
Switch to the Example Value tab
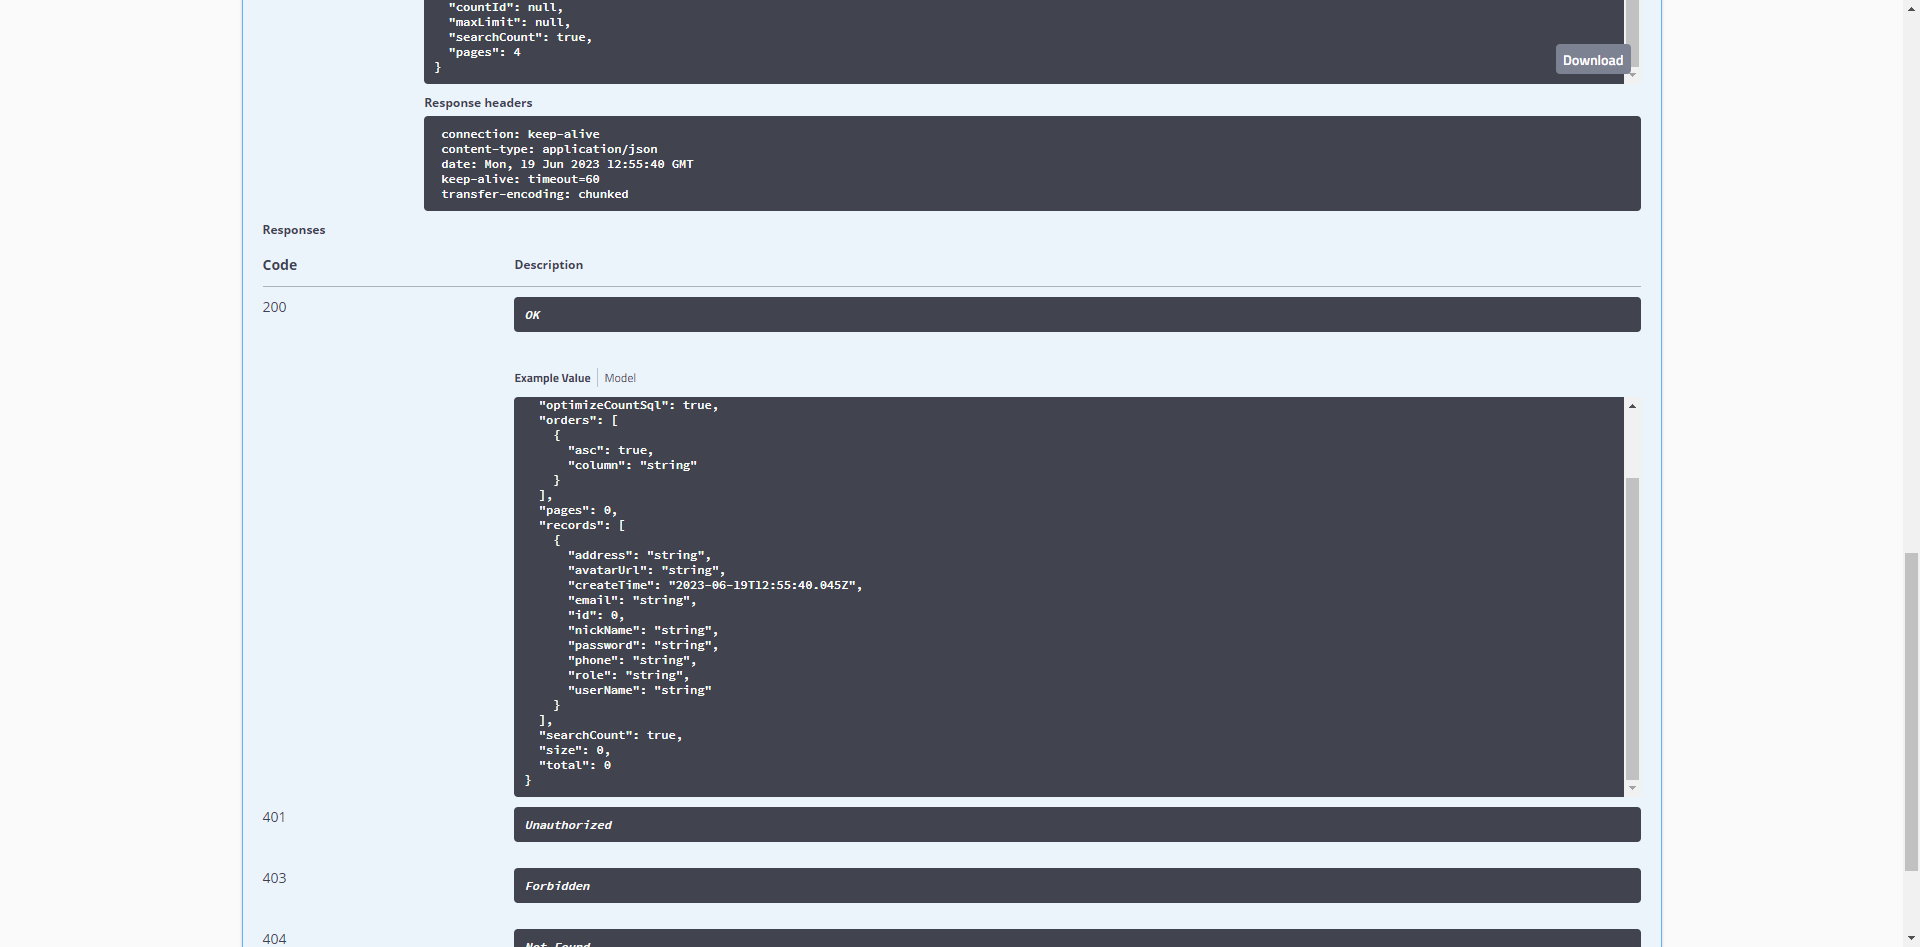point(552,378)
